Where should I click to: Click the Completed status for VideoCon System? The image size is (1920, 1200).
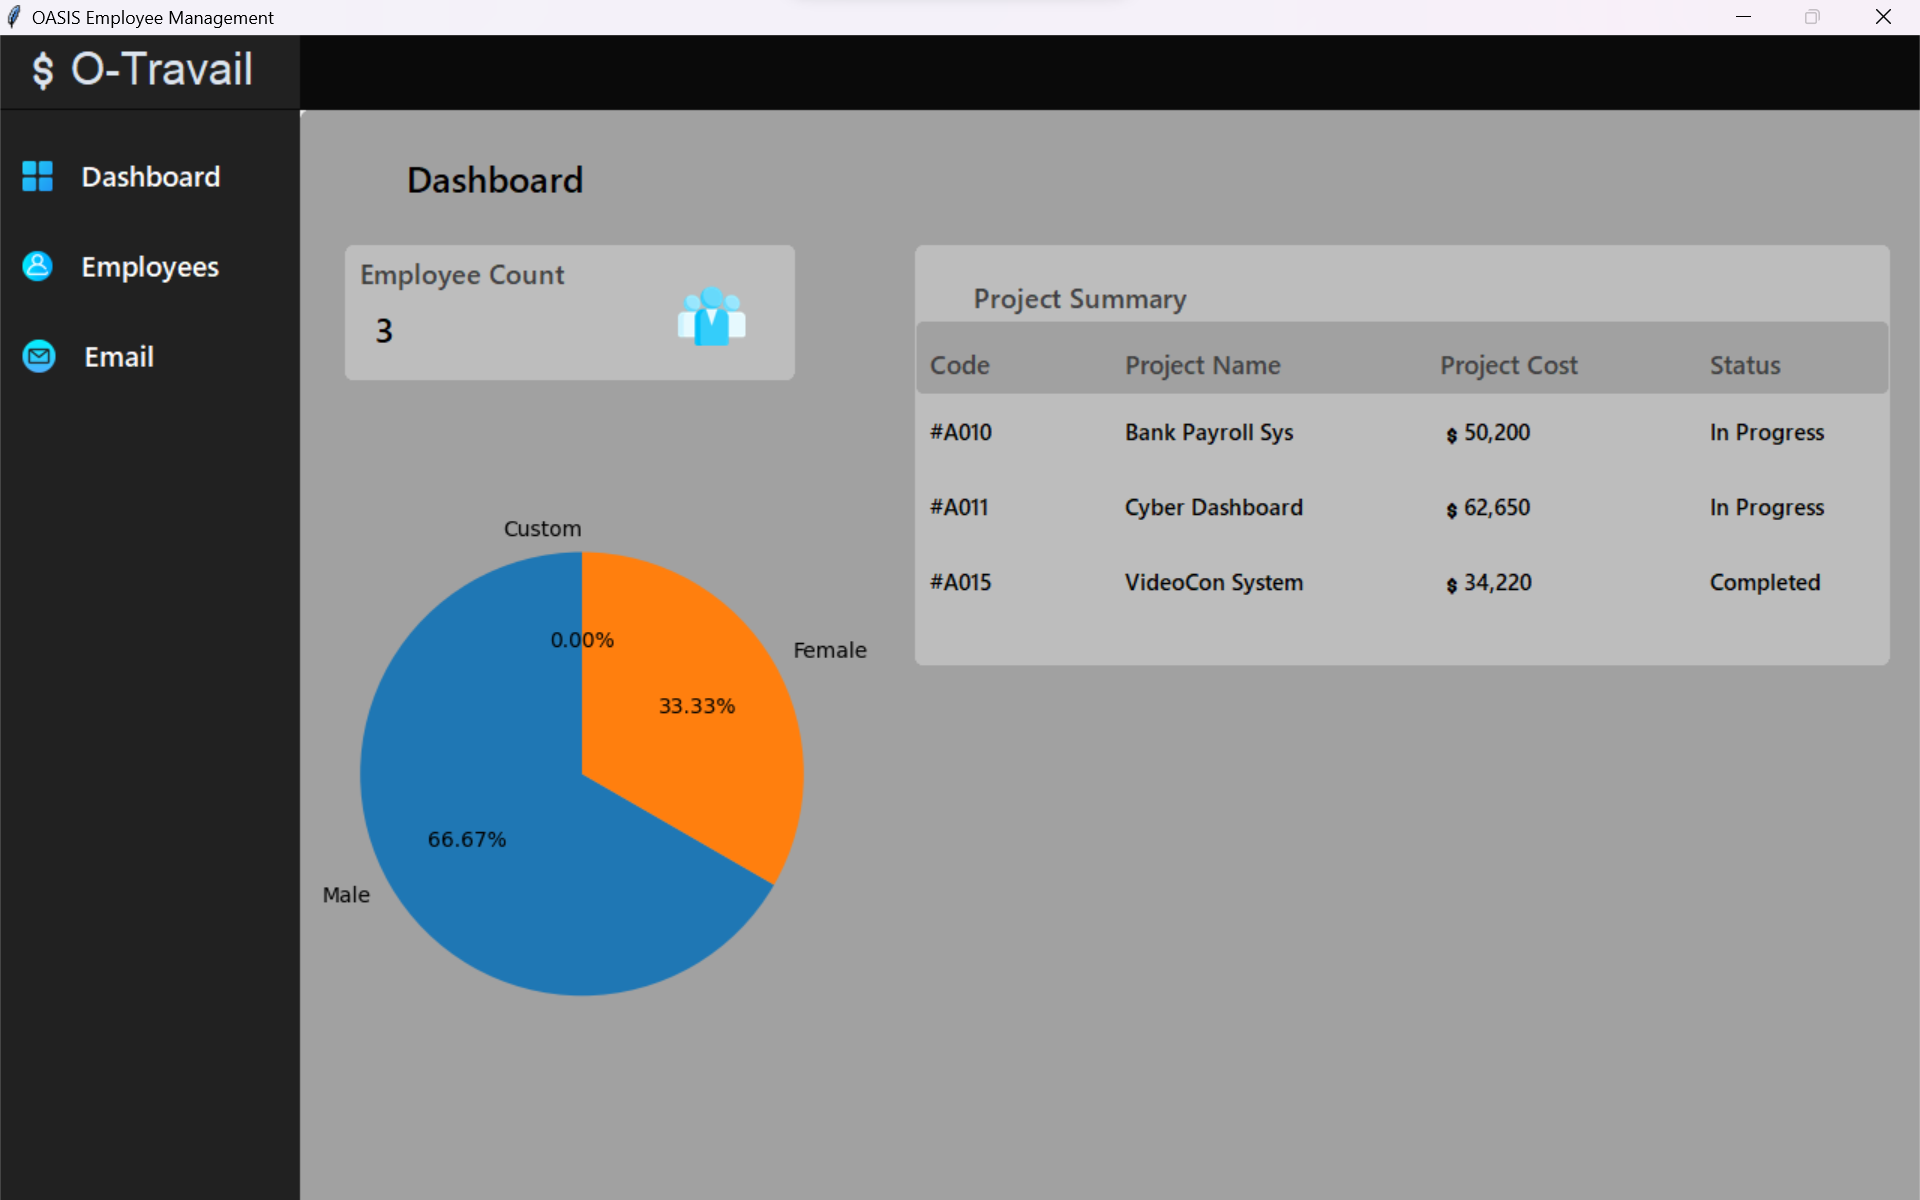pyautogui.click(x=1765, y=582)
